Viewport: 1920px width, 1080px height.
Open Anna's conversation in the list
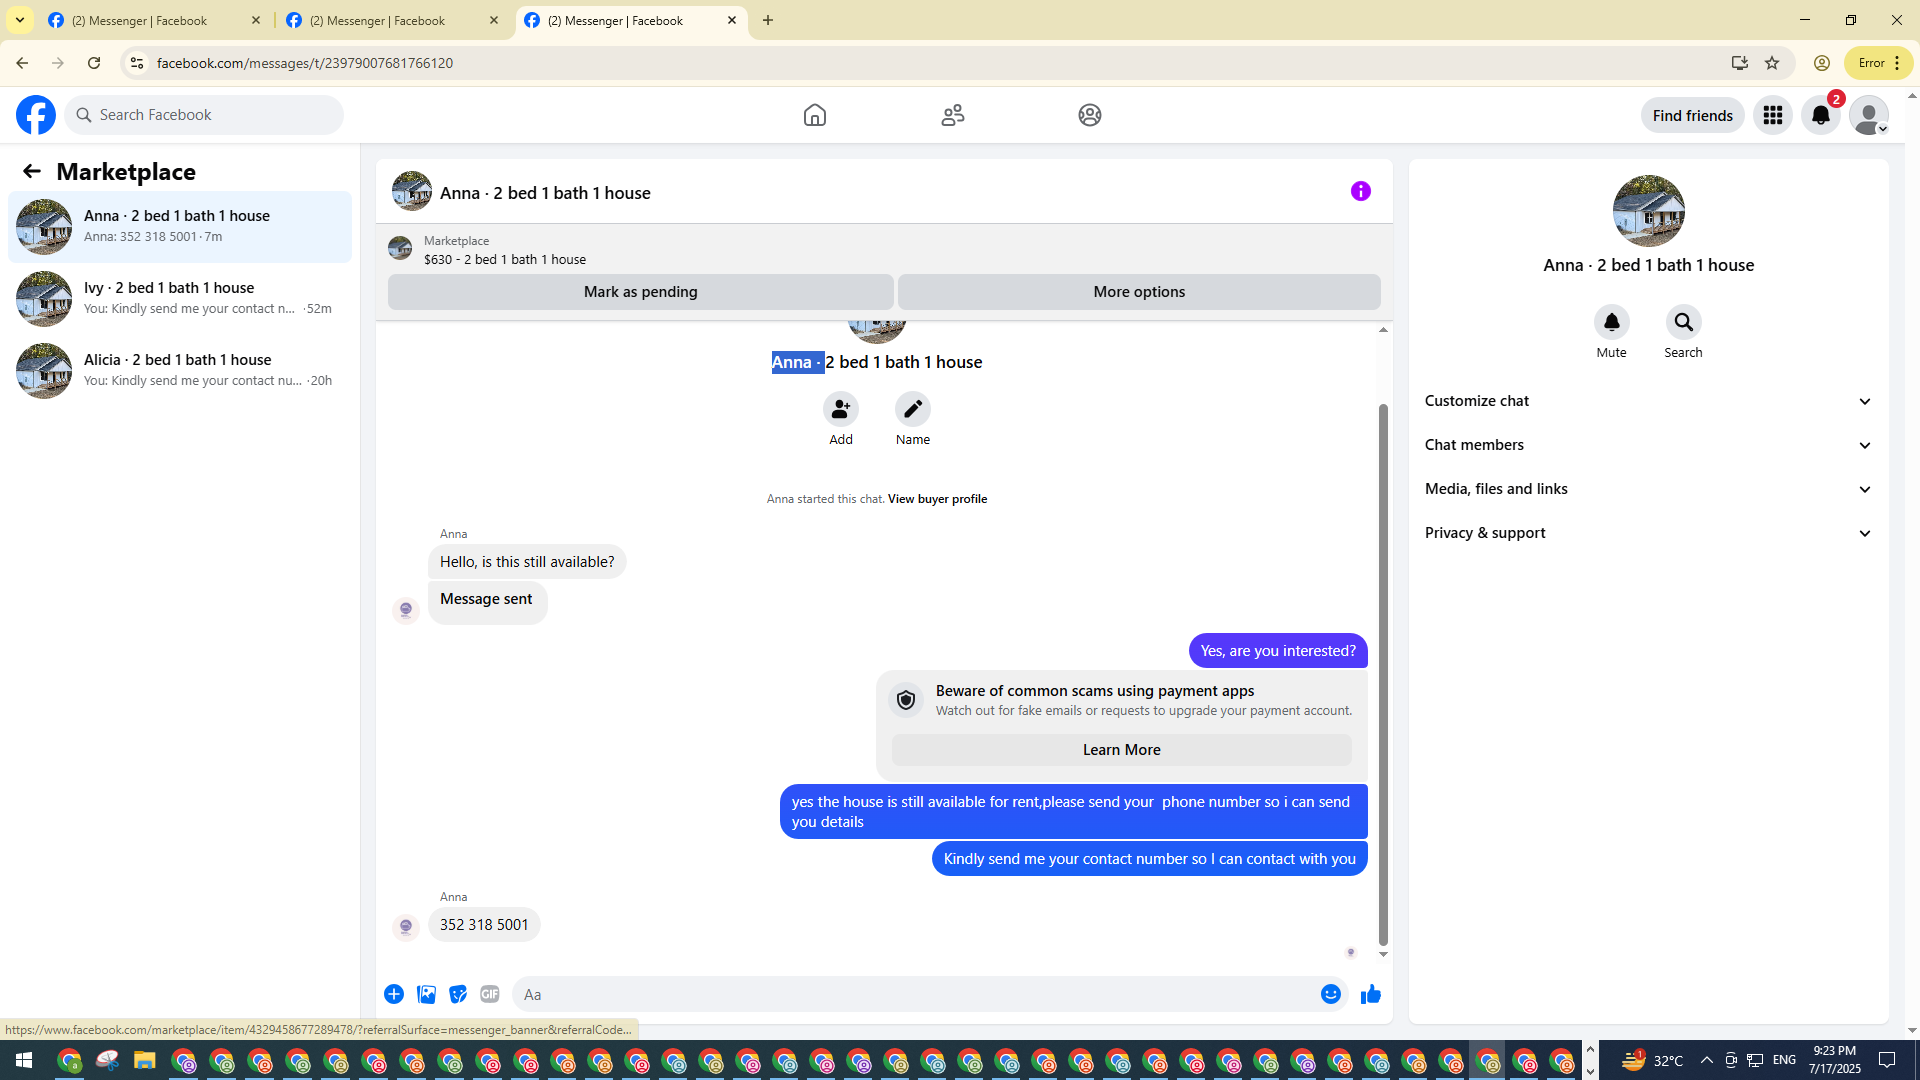(x=180, y=227)
